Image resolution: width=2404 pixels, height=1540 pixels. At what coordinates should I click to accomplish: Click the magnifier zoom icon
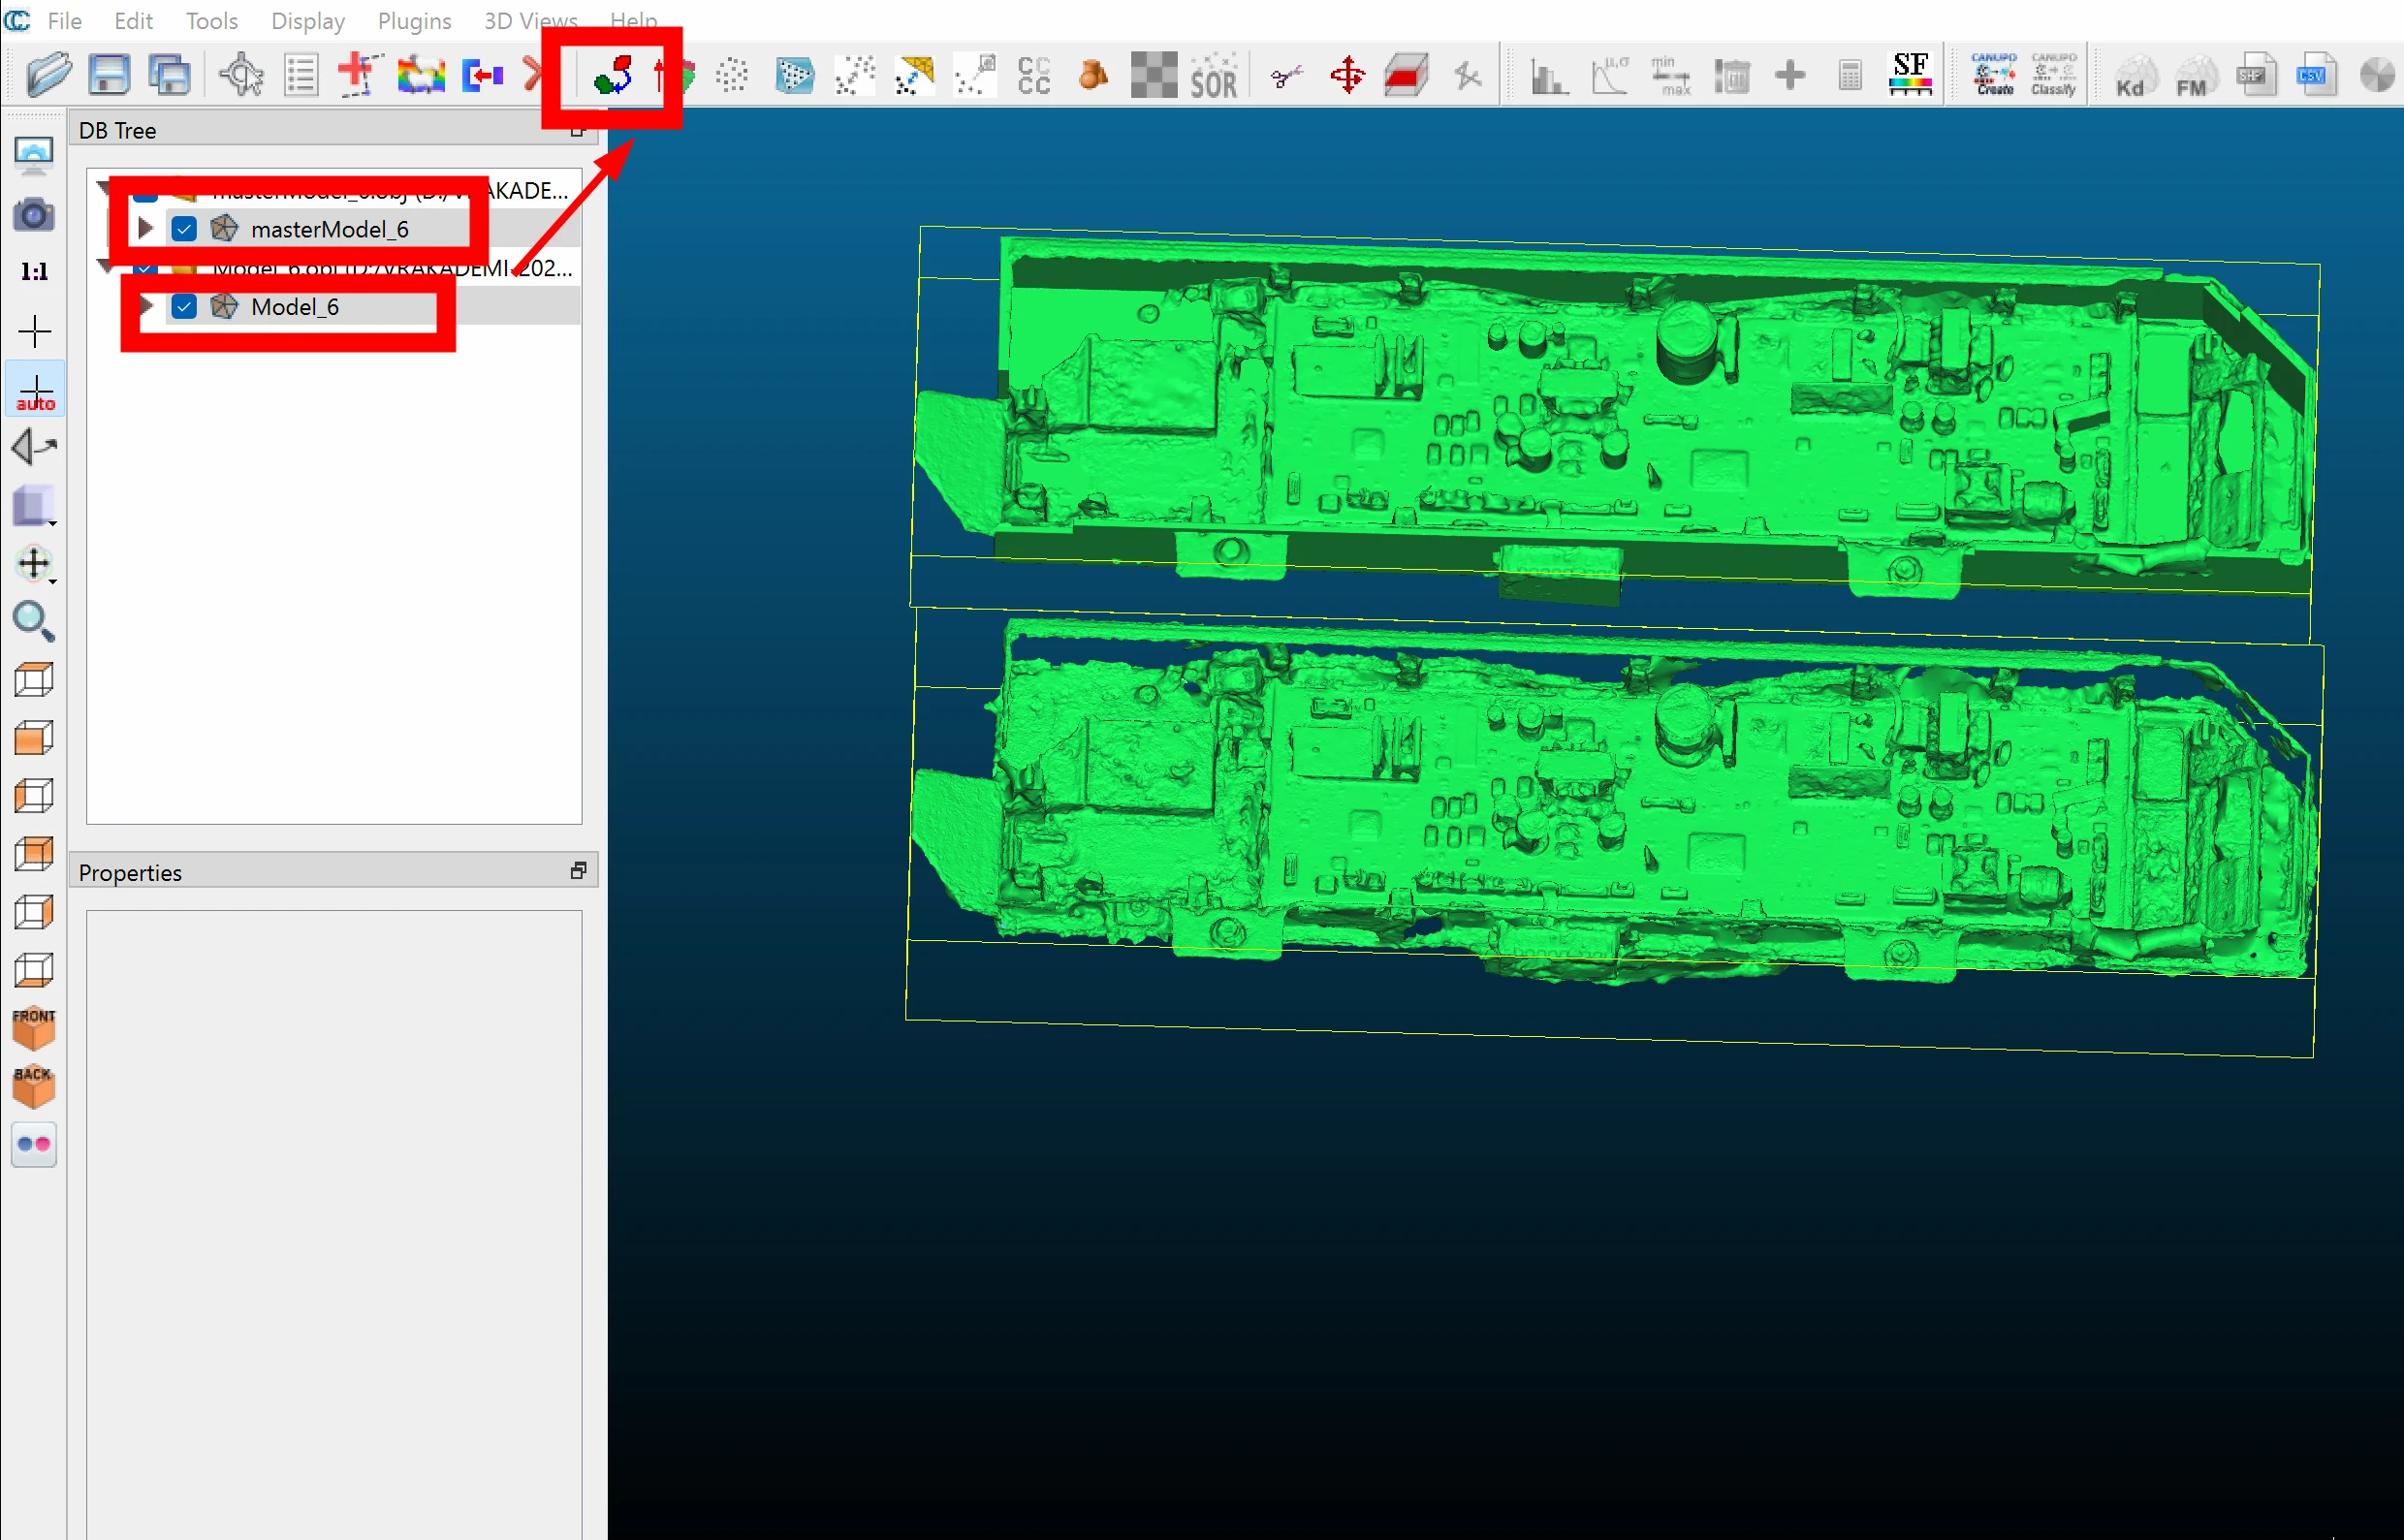pos(34,621)
